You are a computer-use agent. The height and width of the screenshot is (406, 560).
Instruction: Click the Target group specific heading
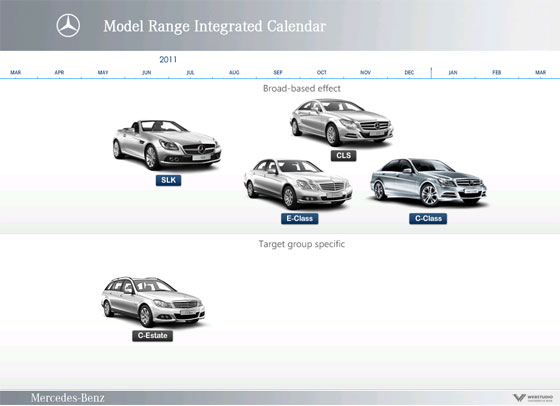point(302,244)
